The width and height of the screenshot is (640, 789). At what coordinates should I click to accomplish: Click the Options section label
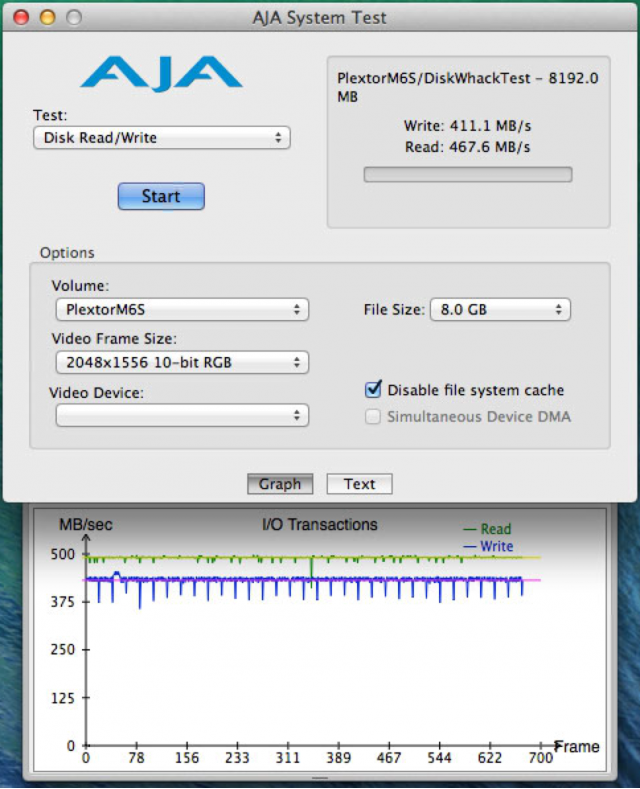pos(67,253)
